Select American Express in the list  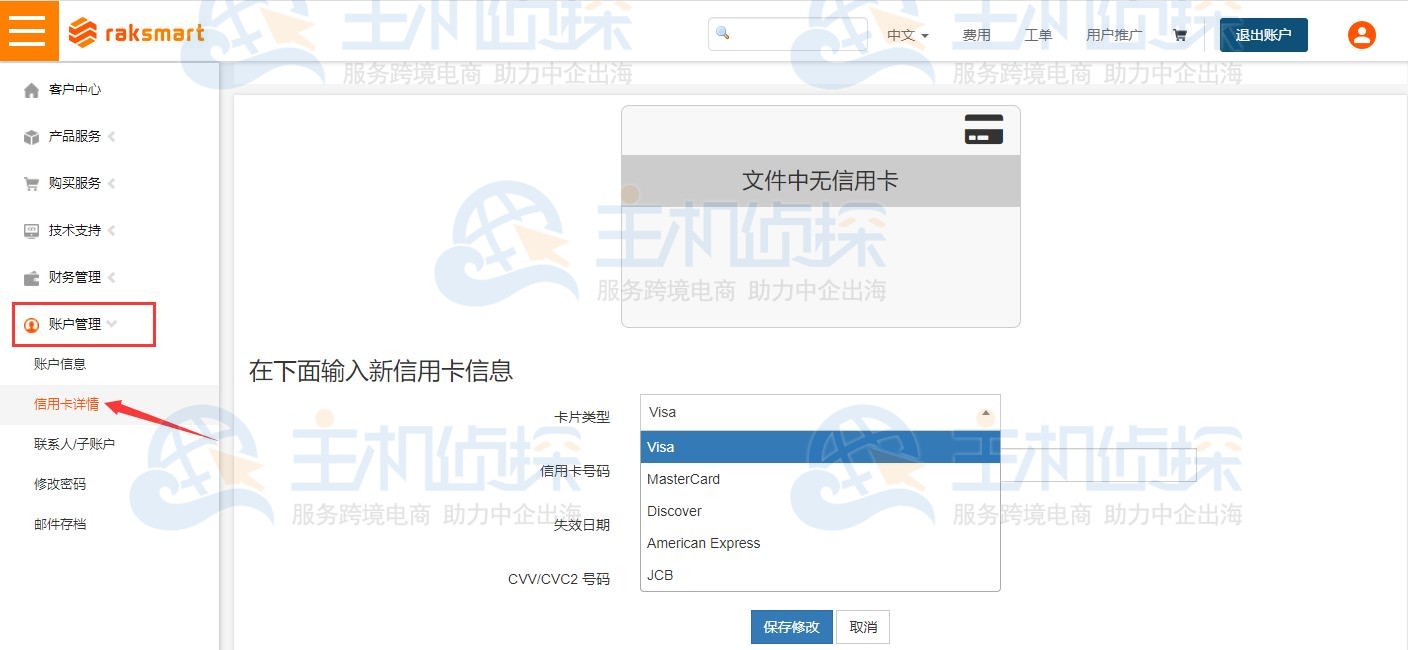point(820,543)
